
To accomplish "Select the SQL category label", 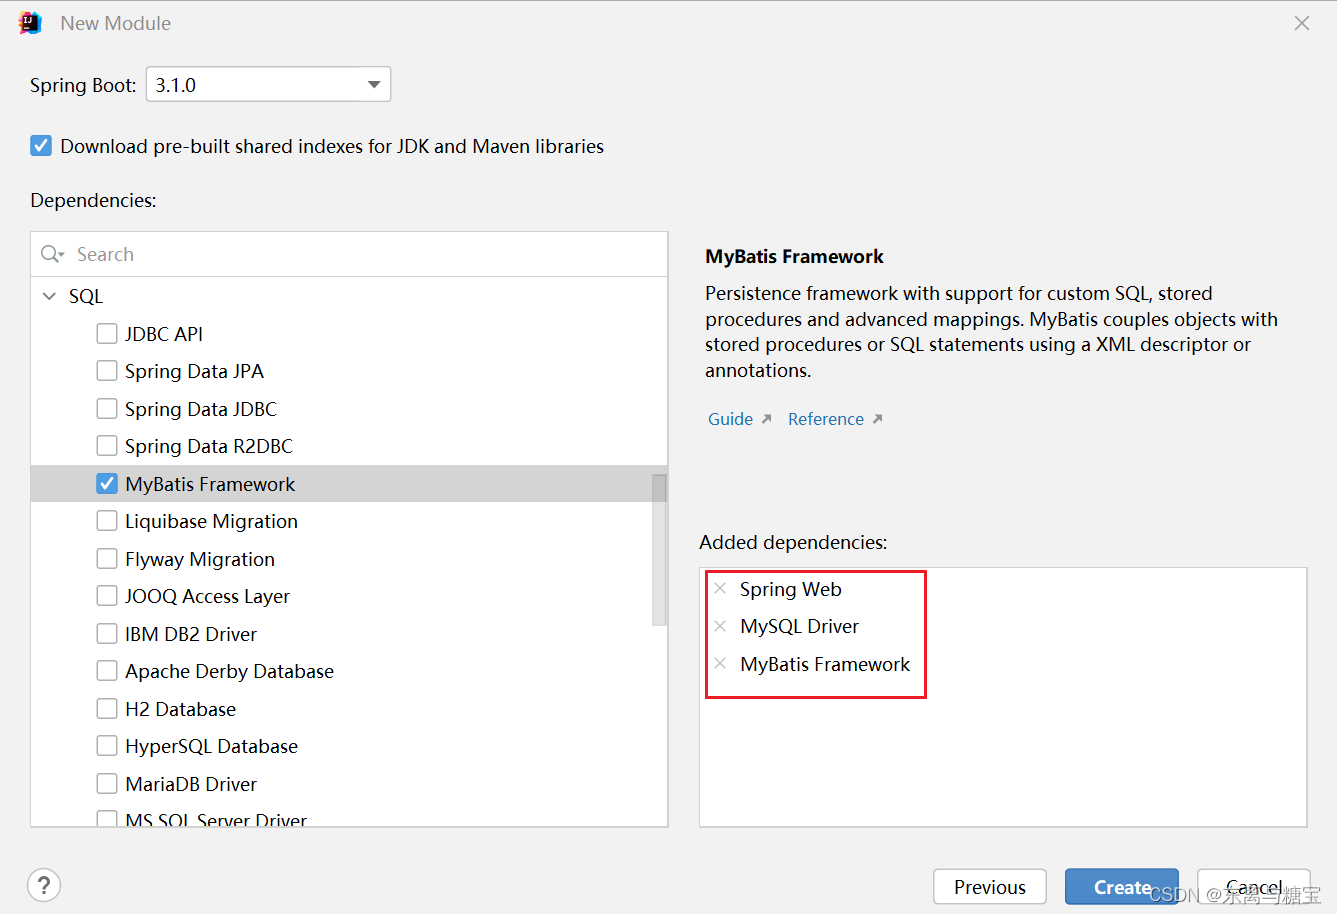I will [x=86, y=296].
